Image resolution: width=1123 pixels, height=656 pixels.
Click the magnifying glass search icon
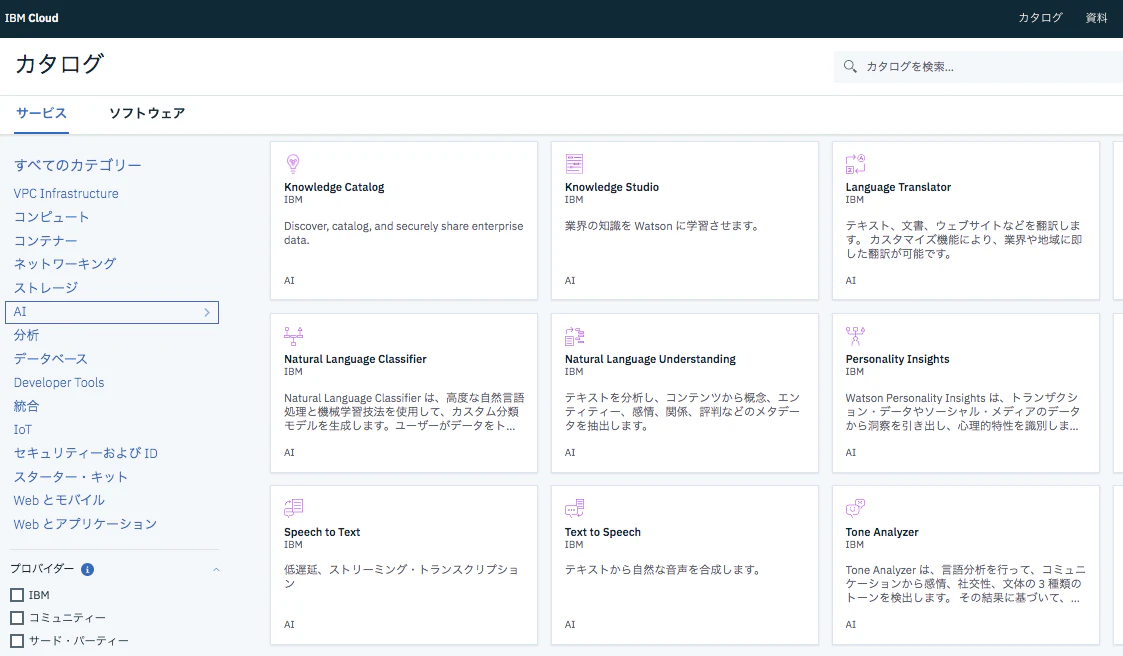click(x=850, y=67)
